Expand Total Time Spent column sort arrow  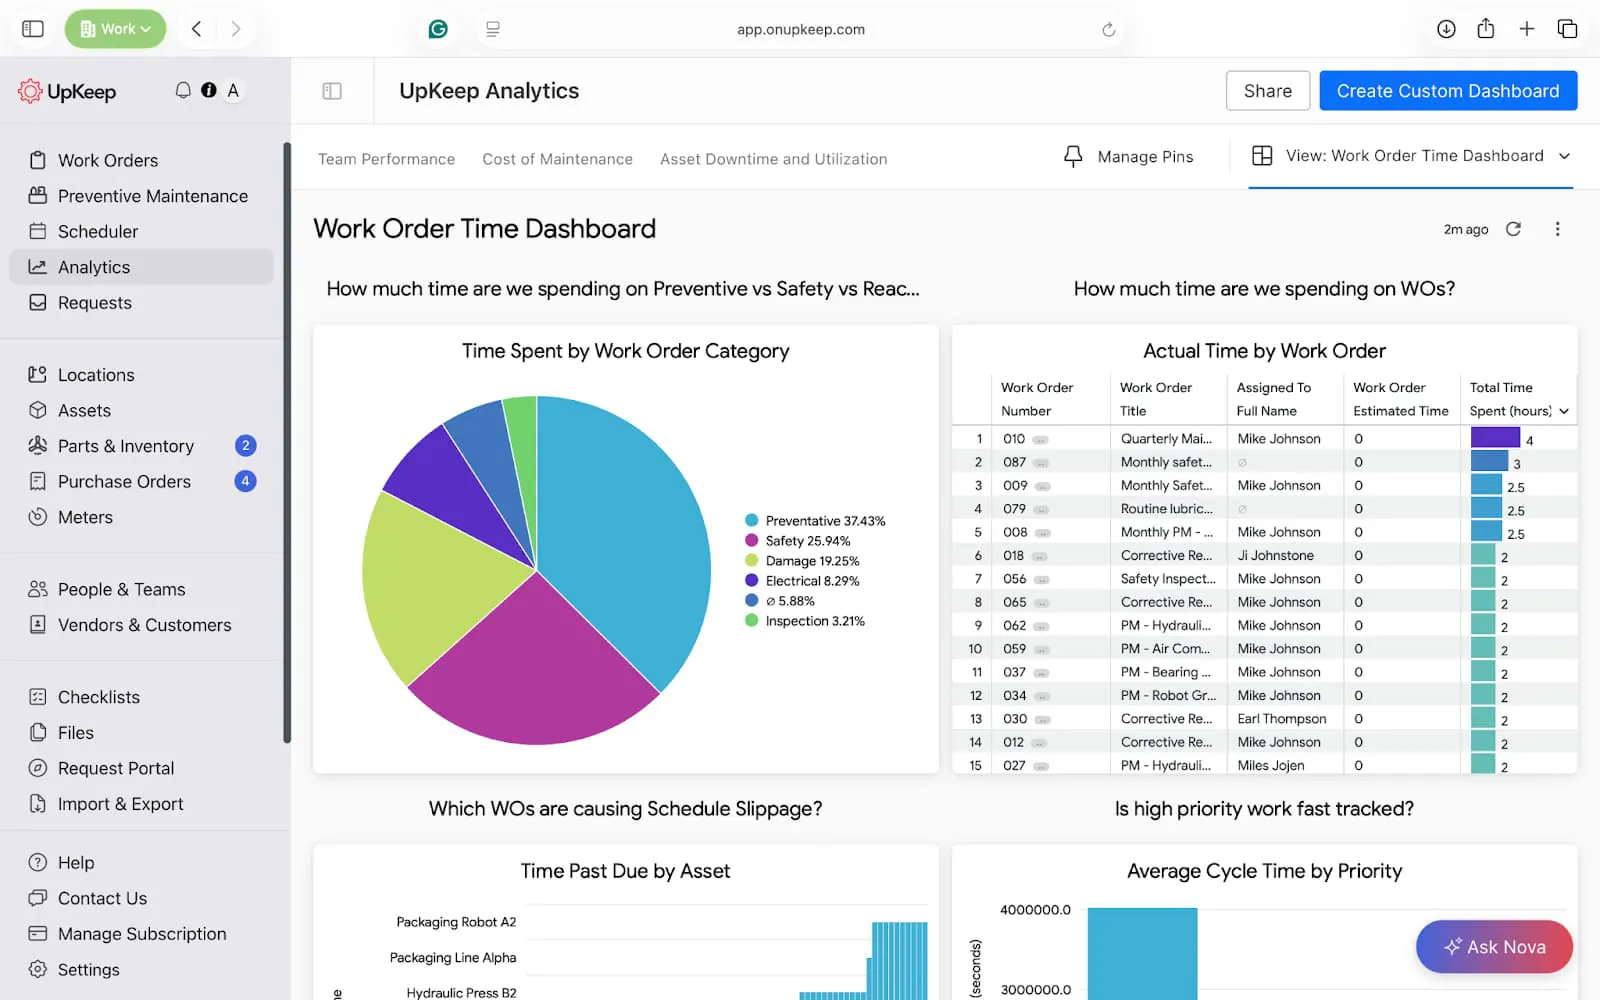1564,411
